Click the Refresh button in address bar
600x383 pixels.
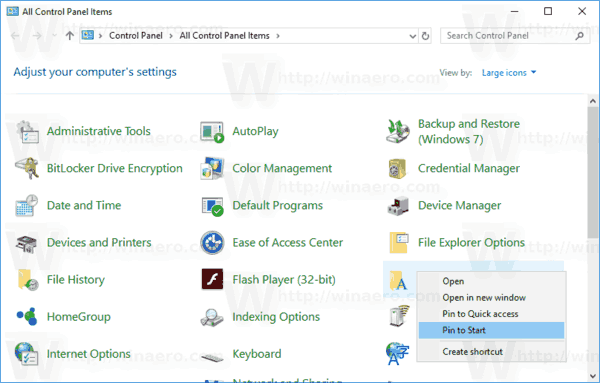[425, 36]
